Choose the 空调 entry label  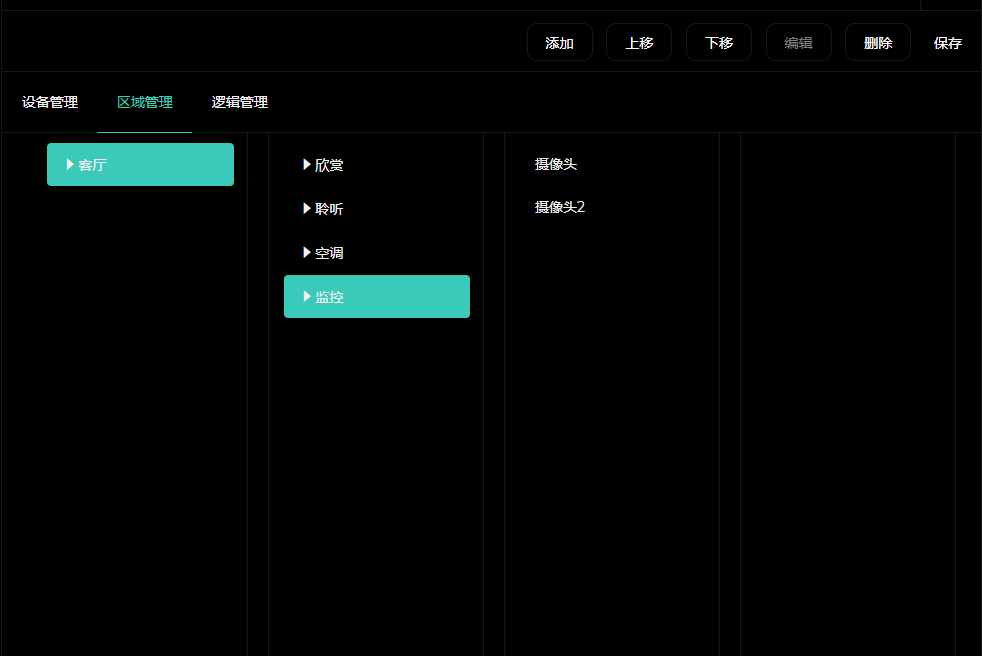(x=329, y=253)
